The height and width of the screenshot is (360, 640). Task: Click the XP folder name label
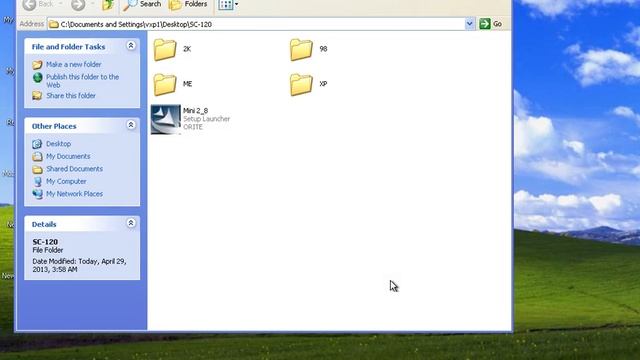tap(323, 84)
